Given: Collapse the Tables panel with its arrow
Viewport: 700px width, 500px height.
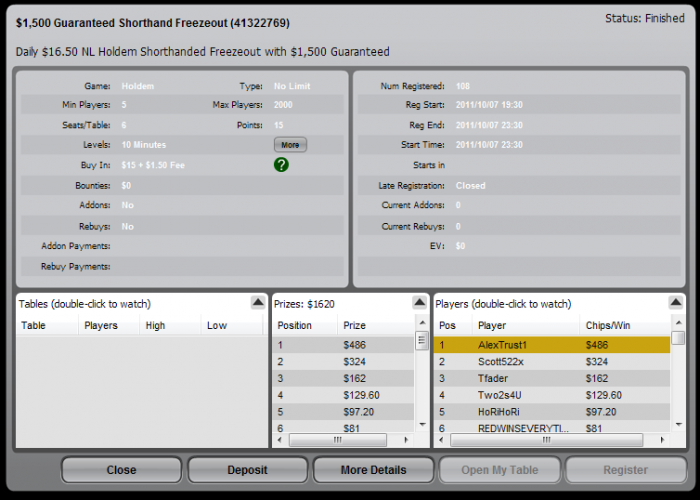Looking at the screenshot, I should tap(258, 303).
